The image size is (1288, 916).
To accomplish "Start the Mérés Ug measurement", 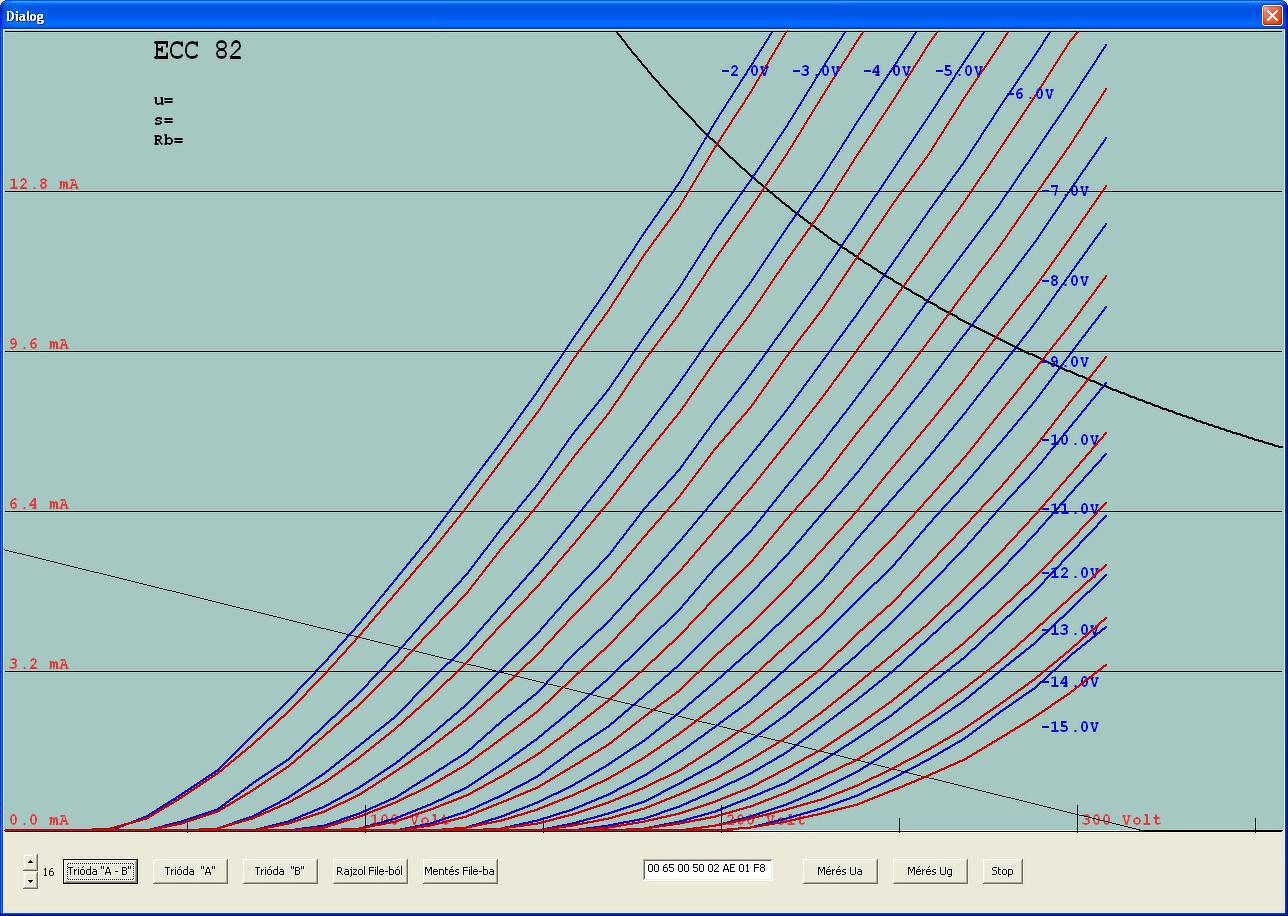I will [x=930, y=871].
